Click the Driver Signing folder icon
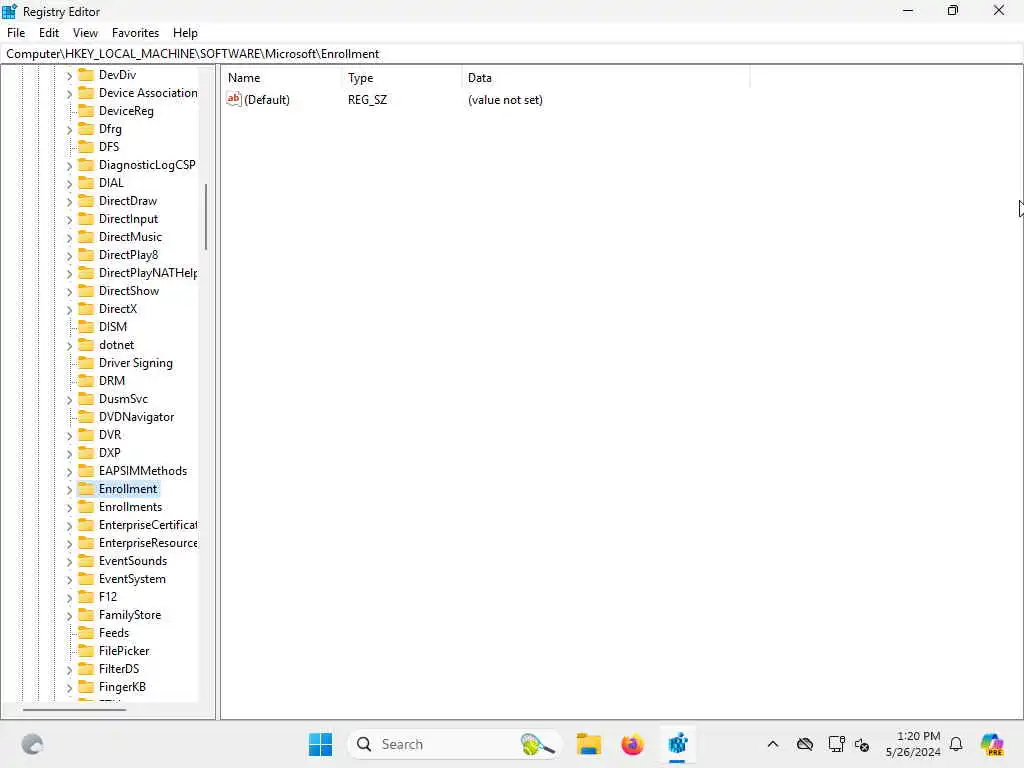This screenshot has width=1024, height=768. [86, 362]
